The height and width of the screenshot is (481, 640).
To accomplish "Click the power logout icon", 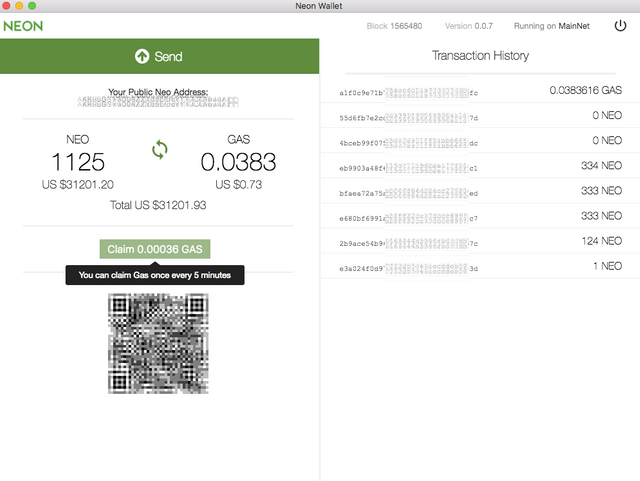I will tap(620, 26).
